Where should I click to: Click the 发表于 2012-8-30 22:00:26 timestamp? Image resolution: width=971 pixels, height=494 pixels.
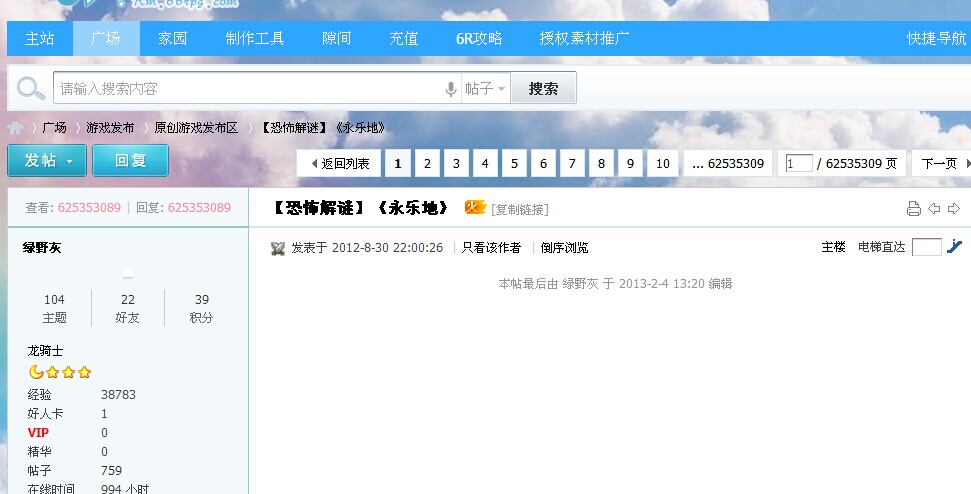point(367,248)
